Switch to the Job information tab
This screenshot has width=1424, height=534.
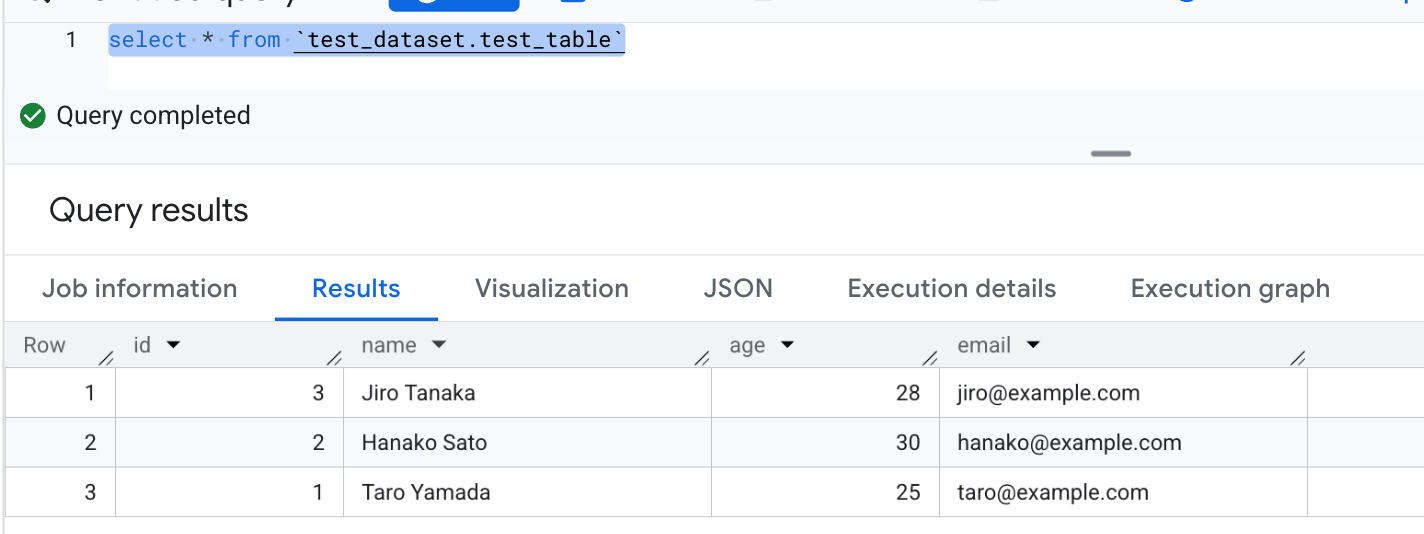(139, 289)
